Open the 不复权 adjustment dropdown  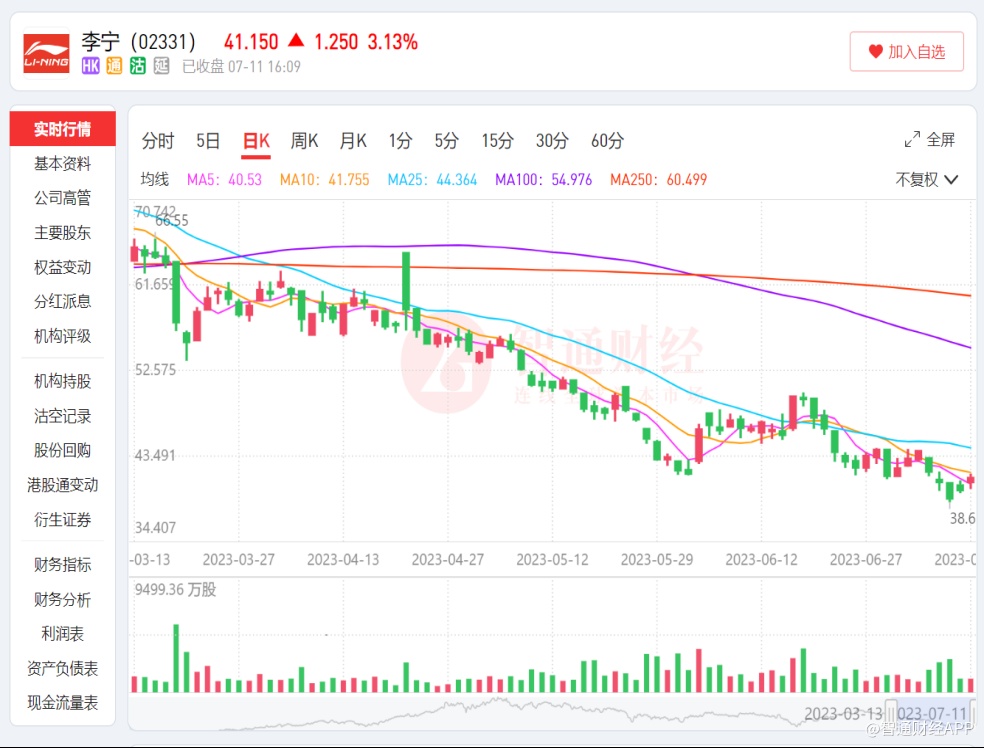[926, 180]
